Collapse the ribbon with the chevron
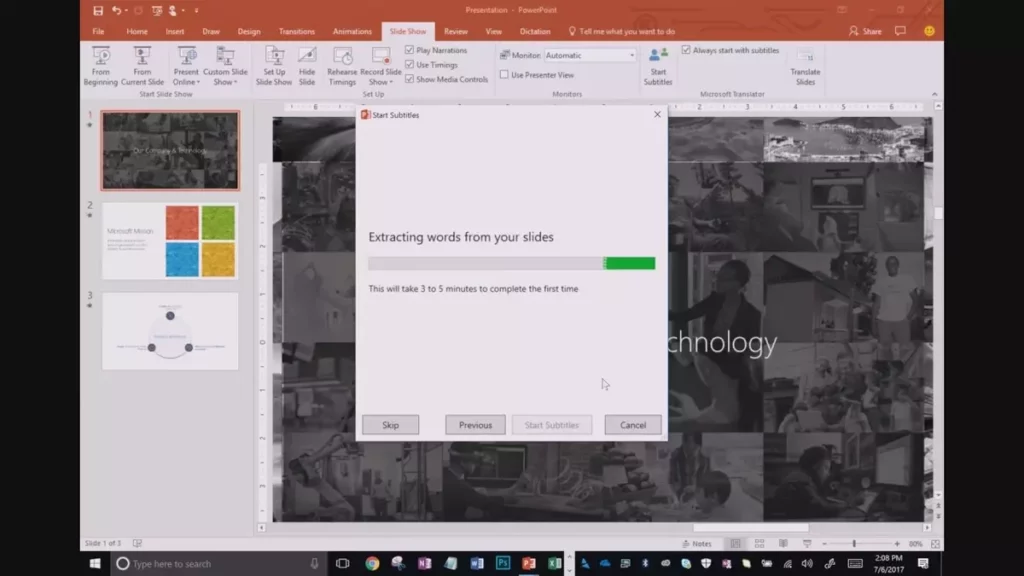Image resolution: width=1024 pixels, height=576 pixels. click(x=935, y=94)
